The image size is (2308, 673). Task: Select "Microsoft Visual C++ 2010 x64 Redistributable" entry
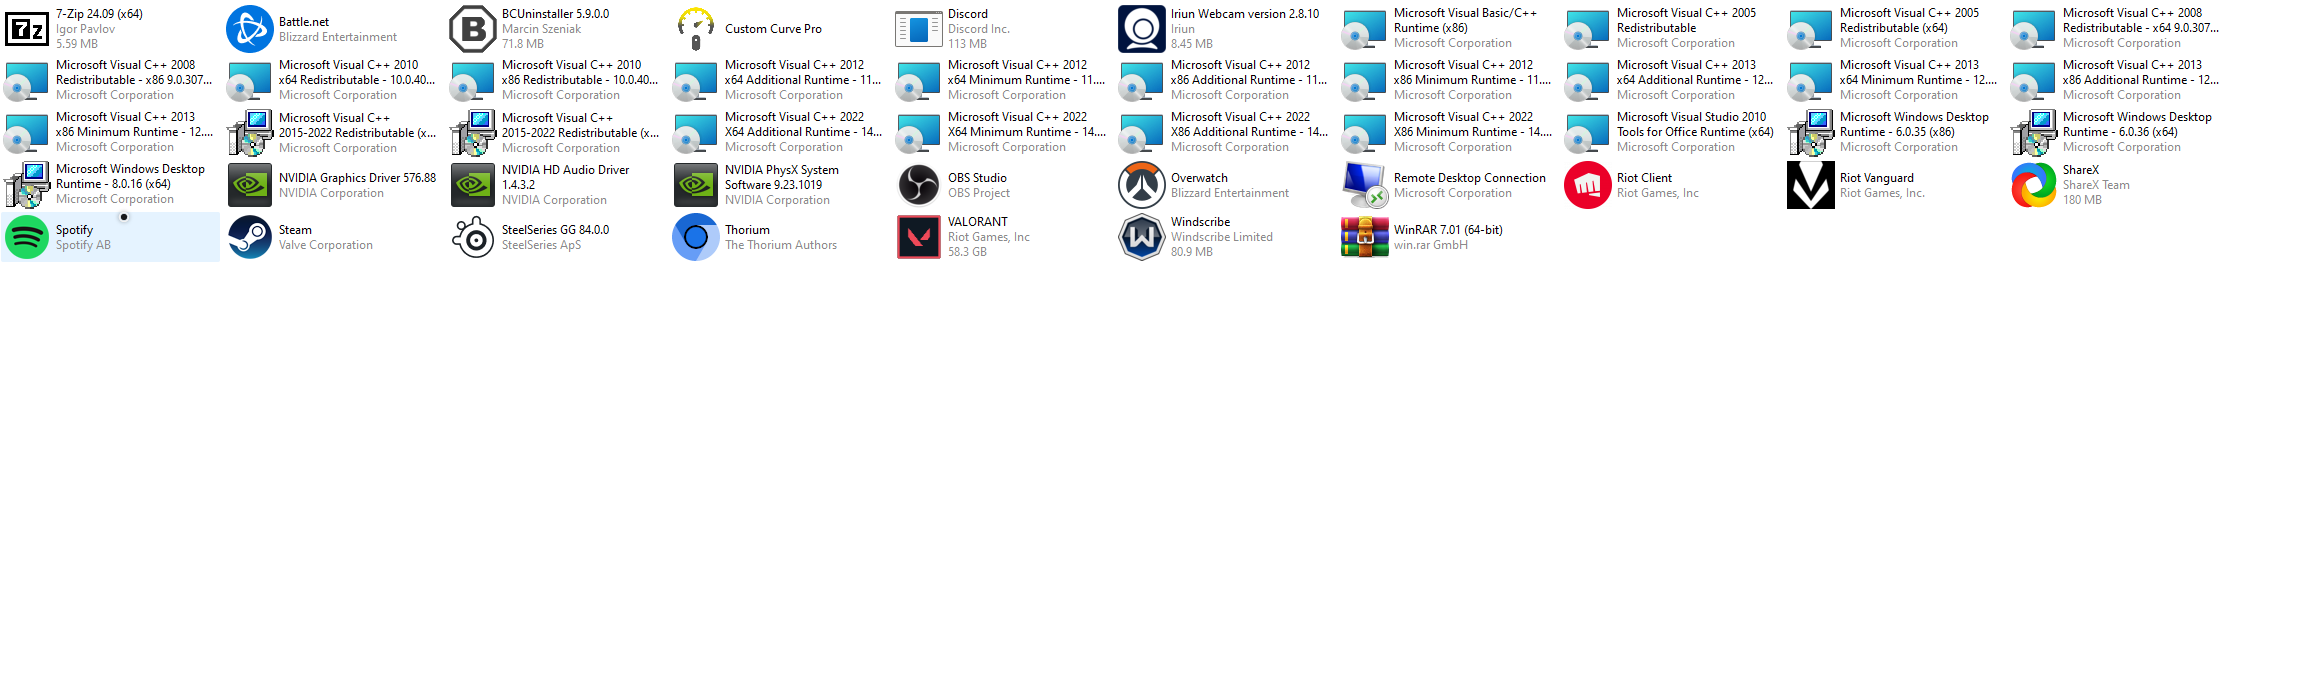pyautogui.click(x=334, y=81)
